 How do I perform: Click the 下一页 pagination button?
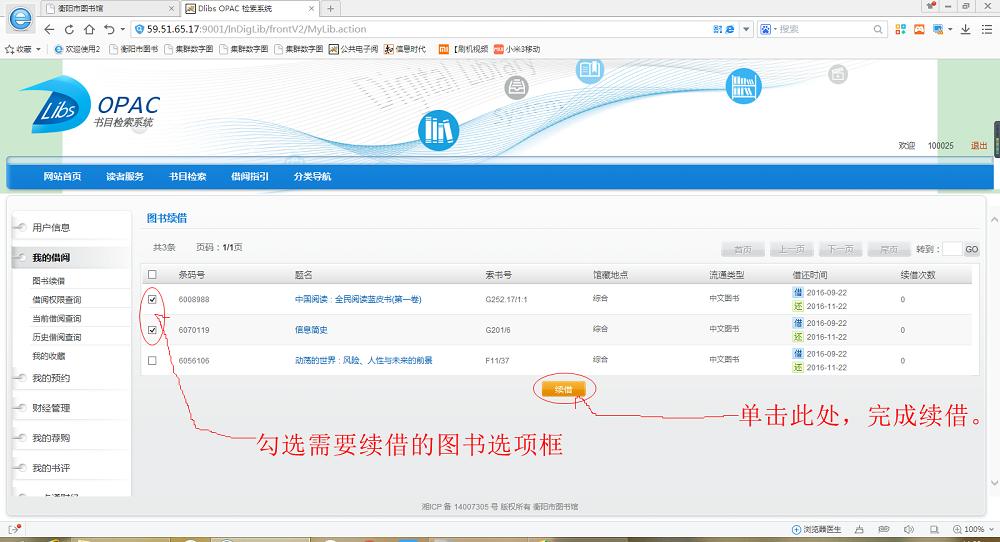click(x=841, y=249)
